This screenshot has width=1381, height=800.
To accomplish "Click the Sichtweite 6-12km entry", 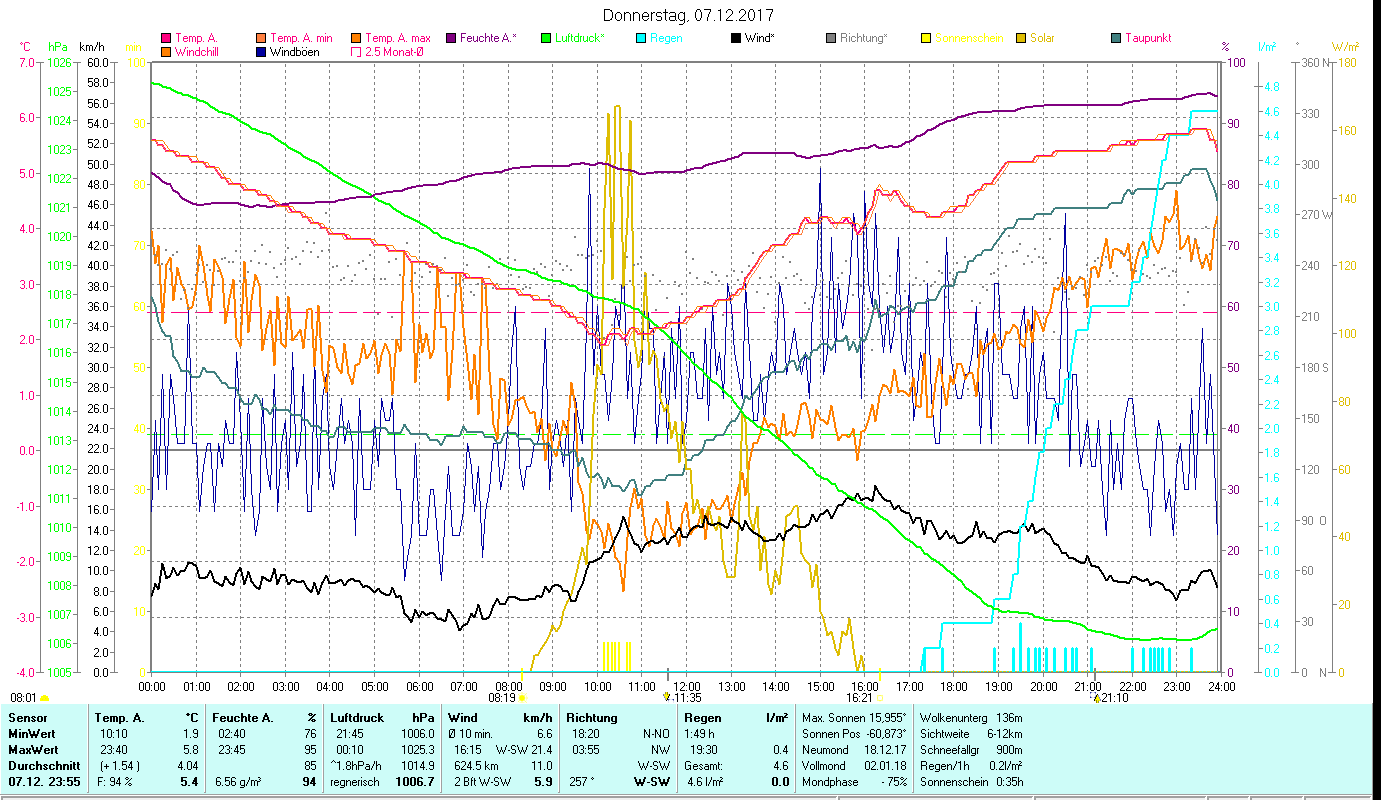I will (x=971, y=734).
